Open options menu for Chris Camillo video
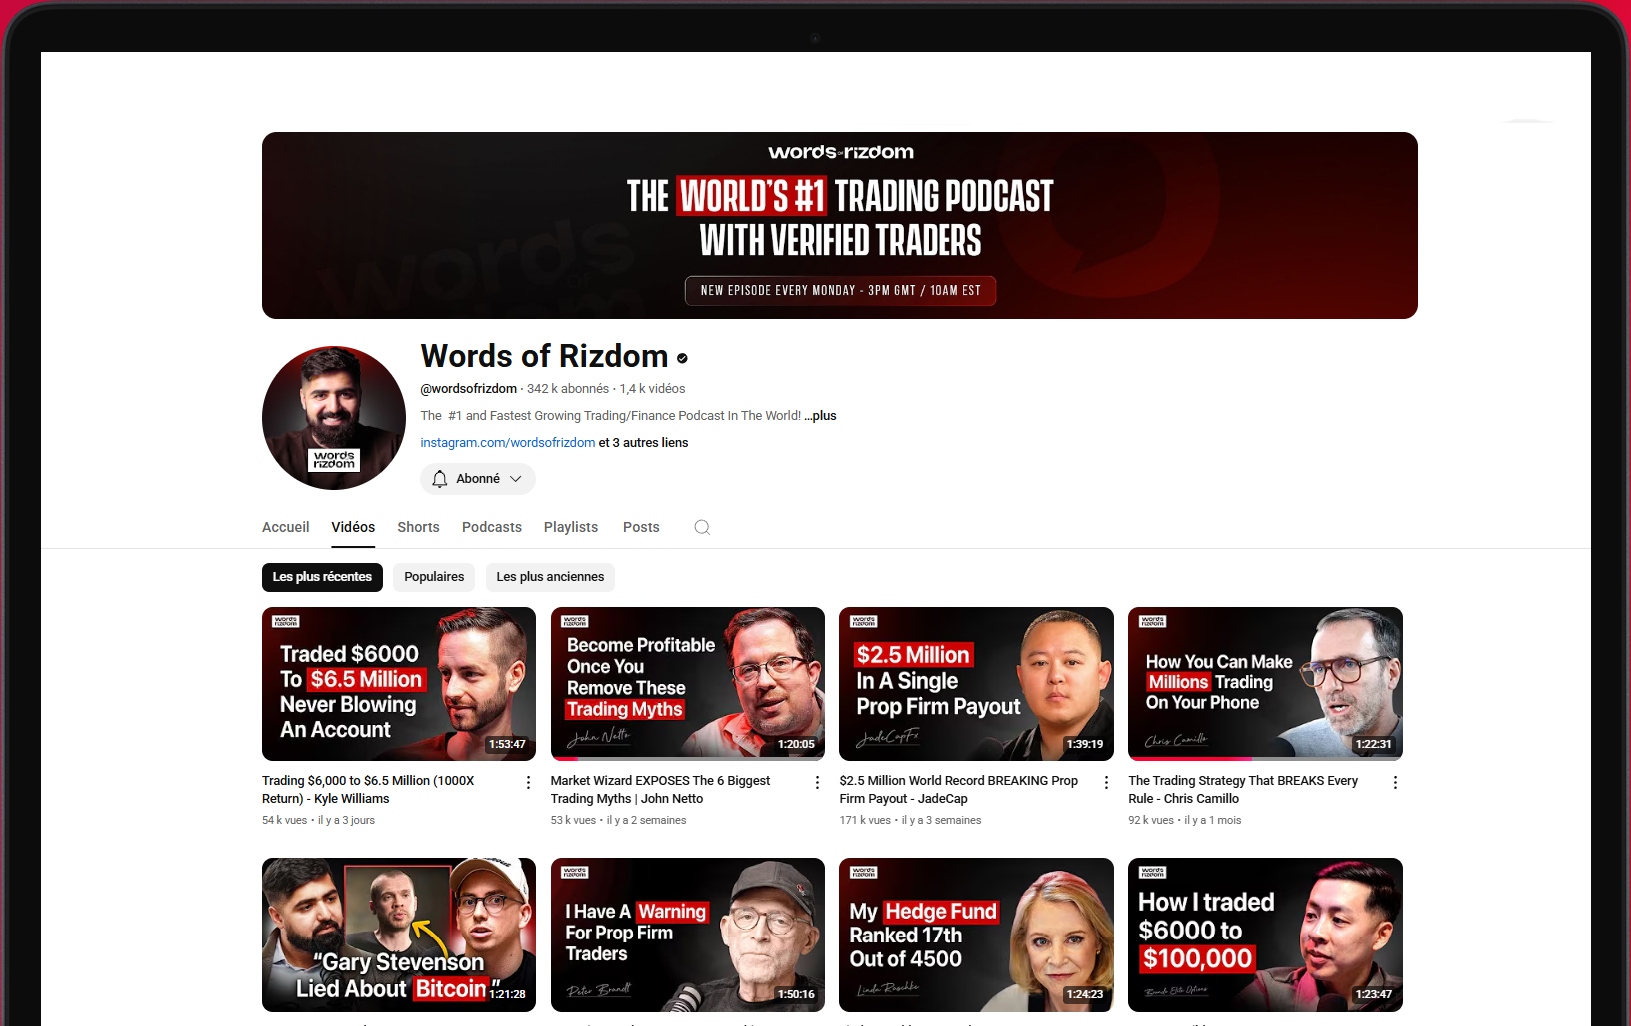 [x=1395, y=783]
